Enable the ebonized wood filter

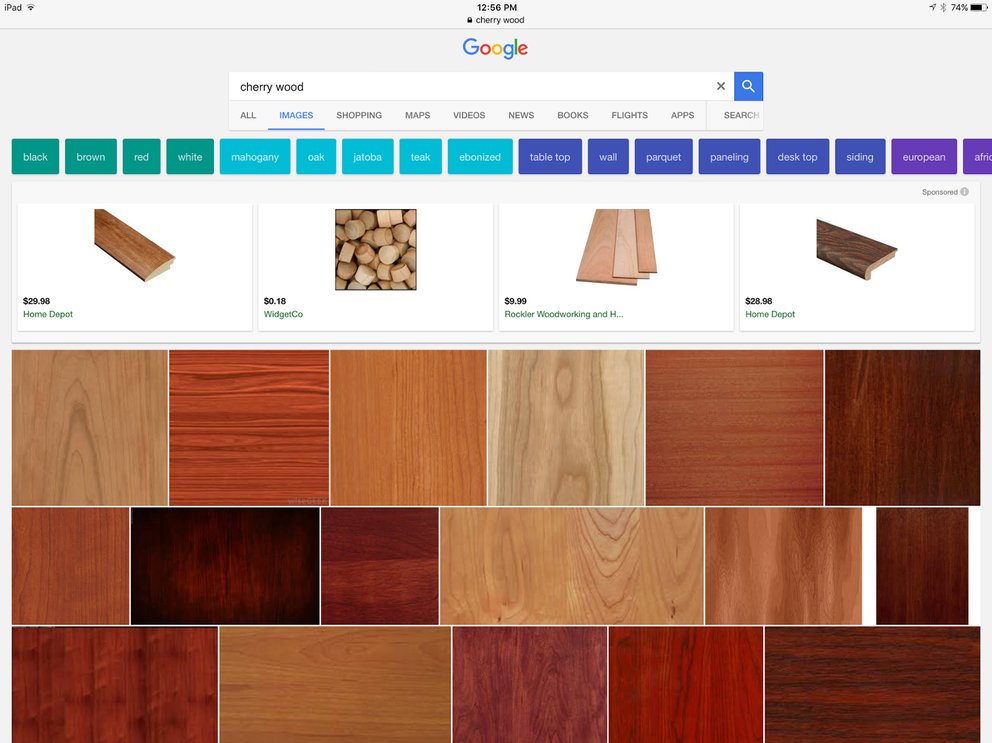coord(480,156)
